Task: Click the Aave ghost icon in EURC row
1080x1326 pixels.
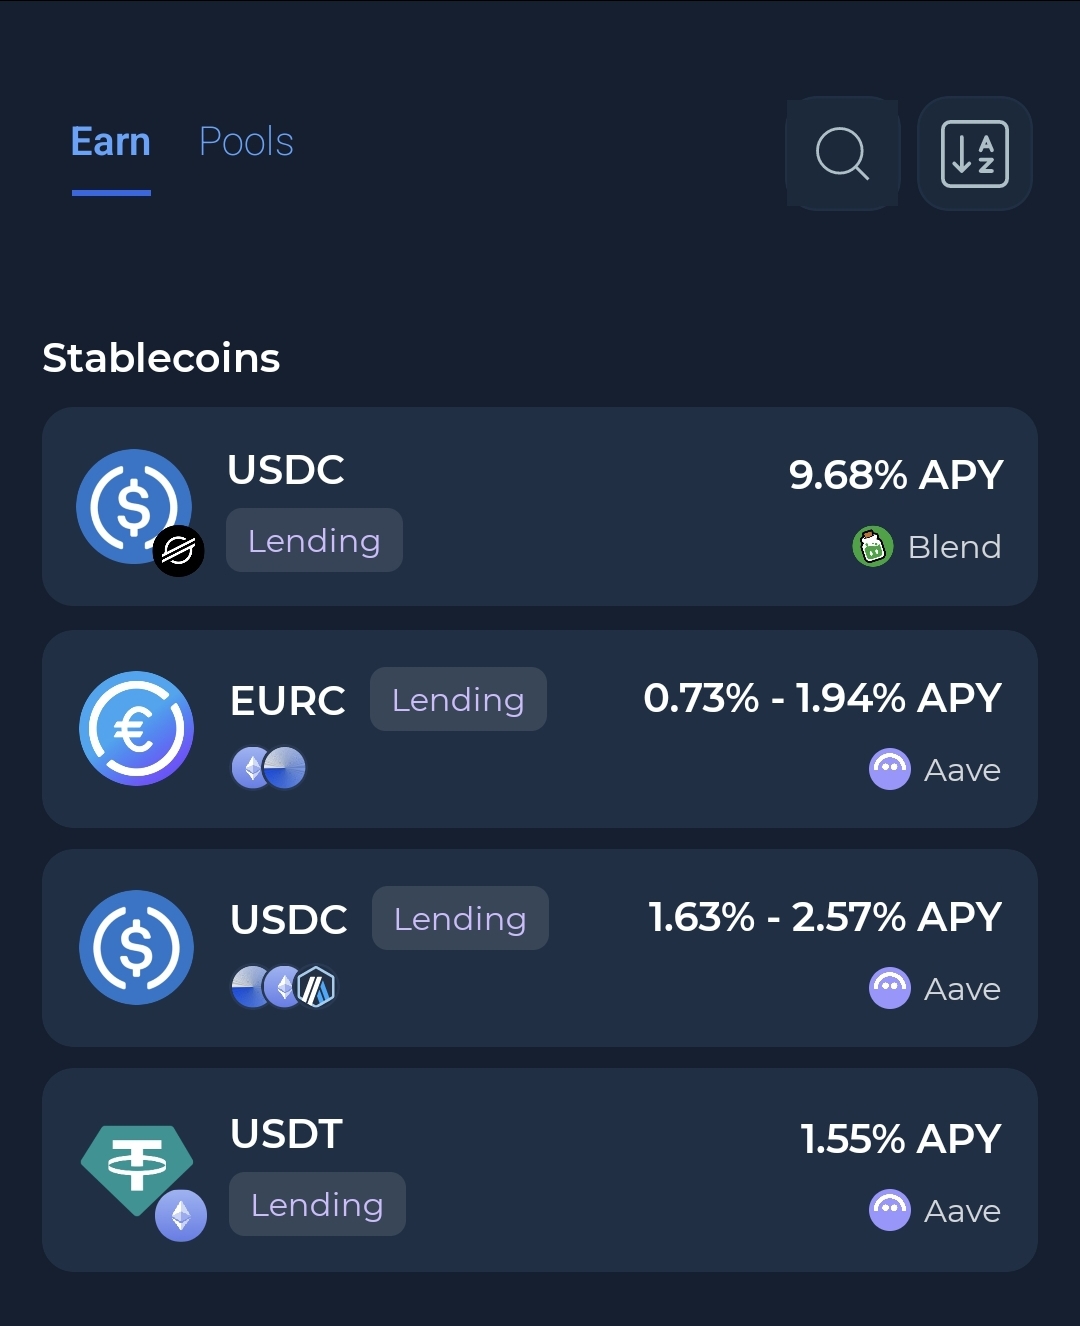Action: (x=889, y=769)
